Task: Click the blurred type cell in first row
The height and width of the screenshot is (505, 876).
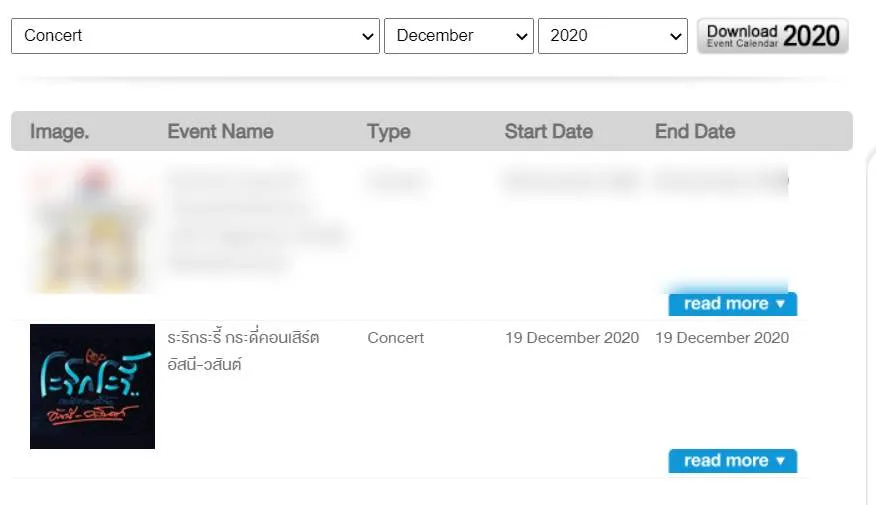Action: [396, 181]
